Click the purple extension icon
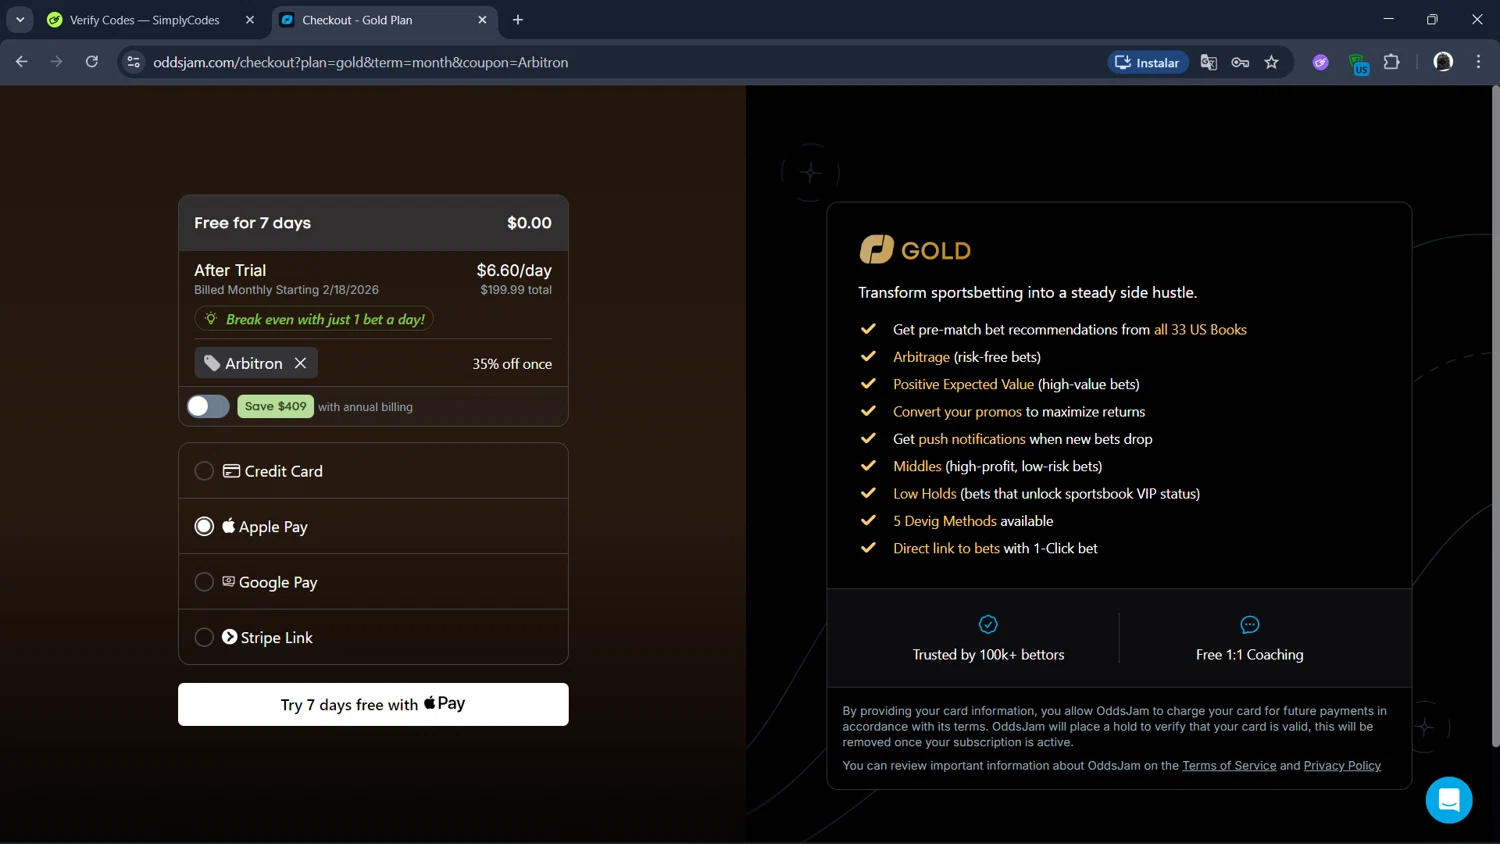The height and width of the screenshot is (844, 1500). (x=1321, y=62)
